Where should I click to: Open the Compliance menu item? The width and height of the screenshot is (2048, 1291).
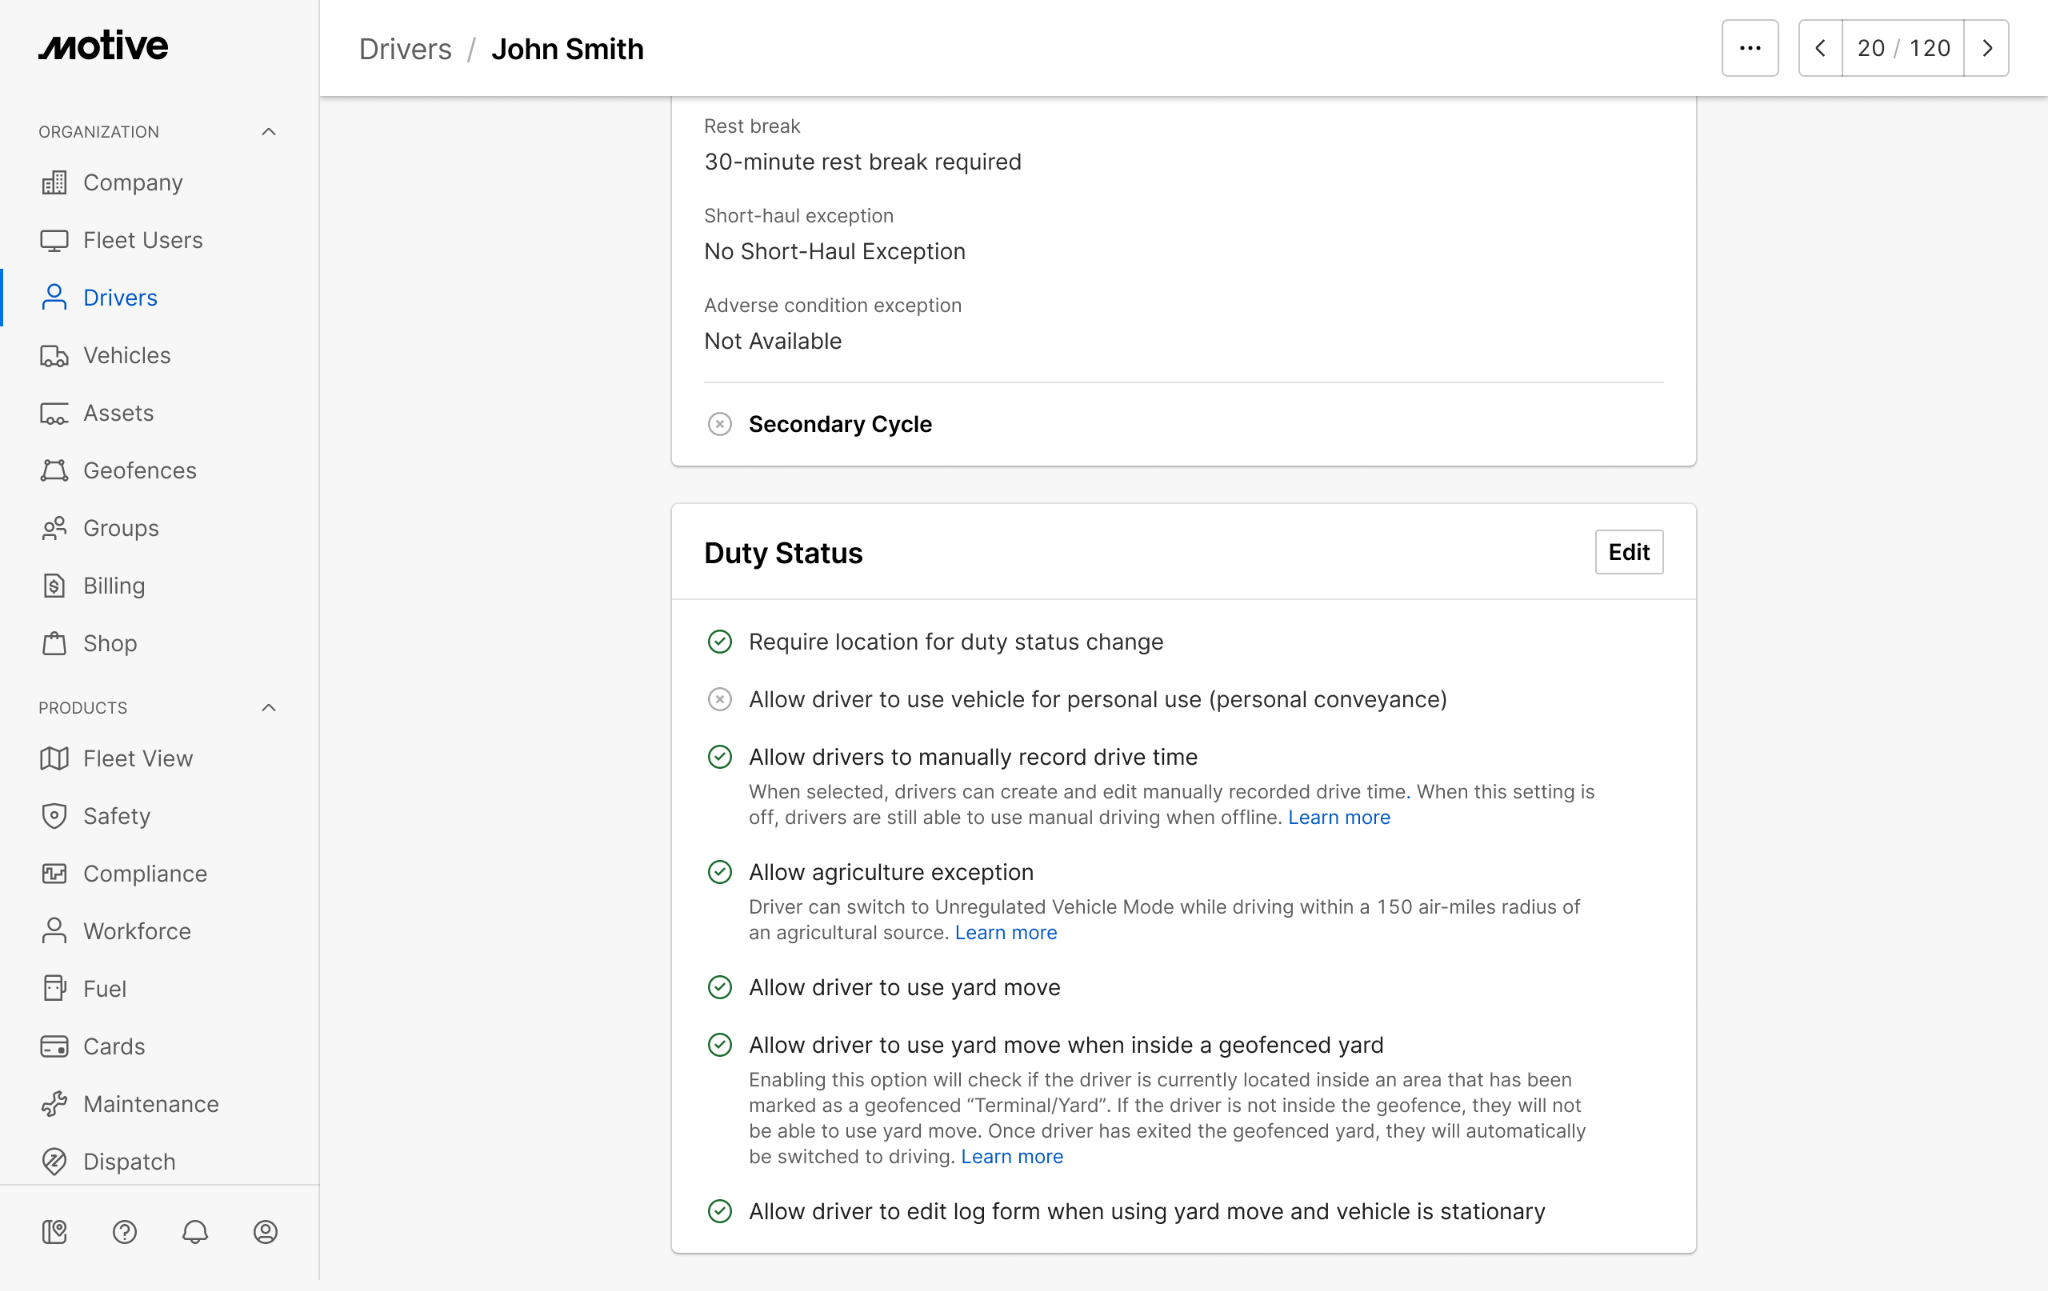click(145, 874)
